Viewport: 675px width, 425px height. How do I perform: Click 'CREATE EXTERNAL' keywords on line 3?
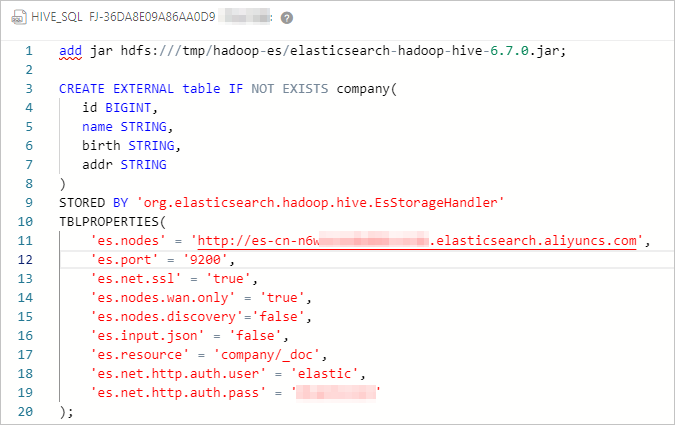pyautogui.click(x=116, y=89)
